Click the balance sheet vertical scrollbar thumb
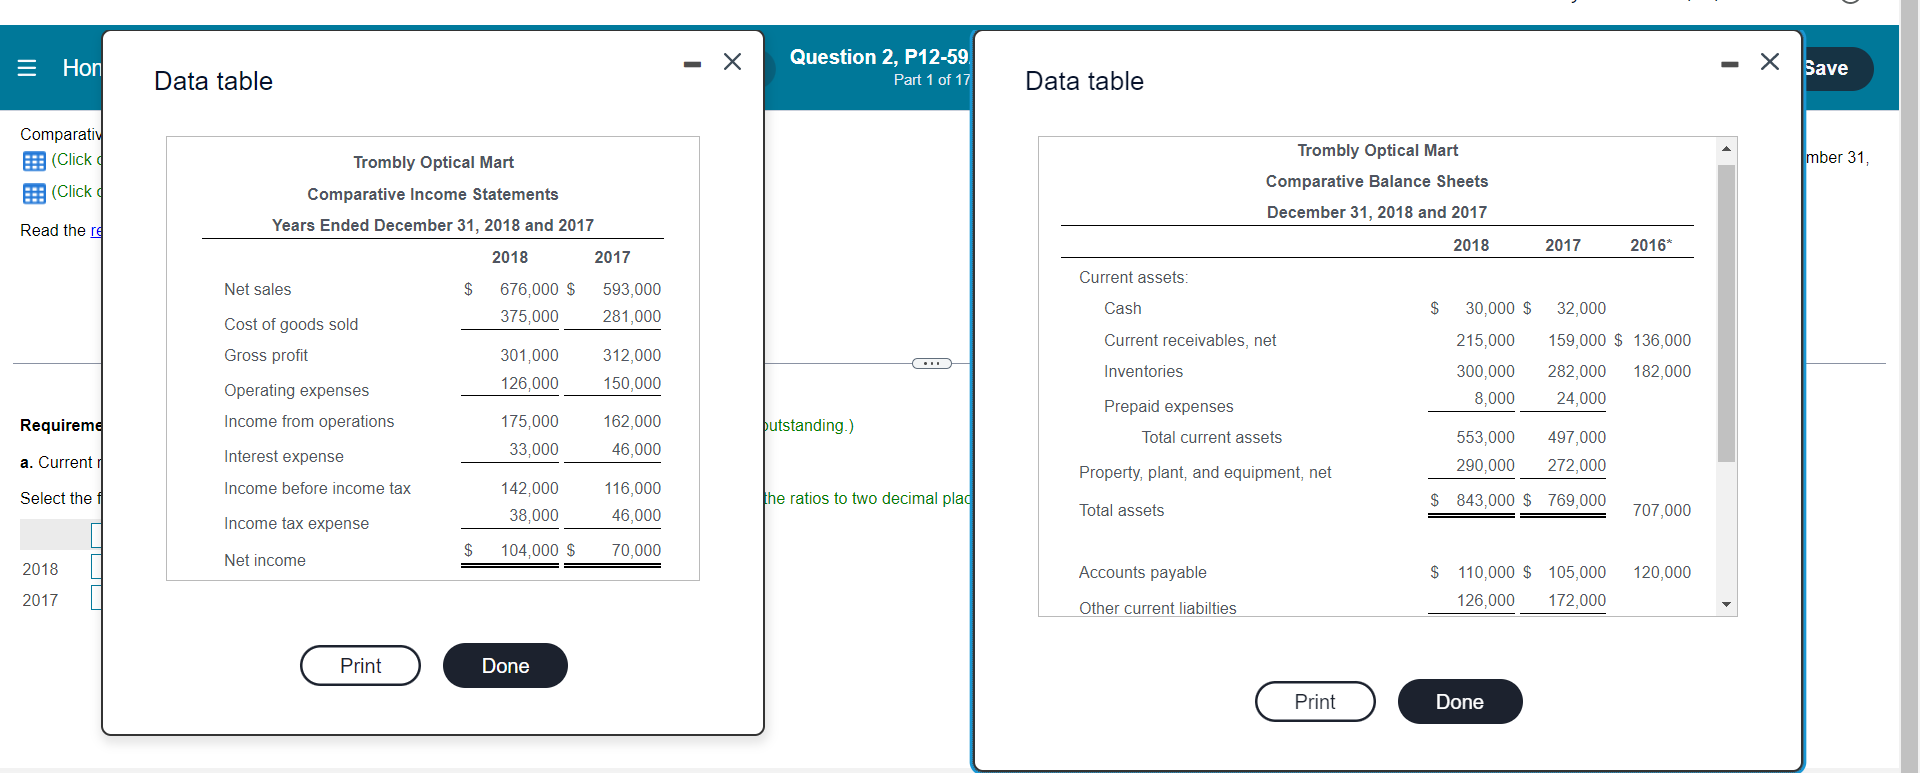This screenshot has width=1920, height=773. 1726,310
